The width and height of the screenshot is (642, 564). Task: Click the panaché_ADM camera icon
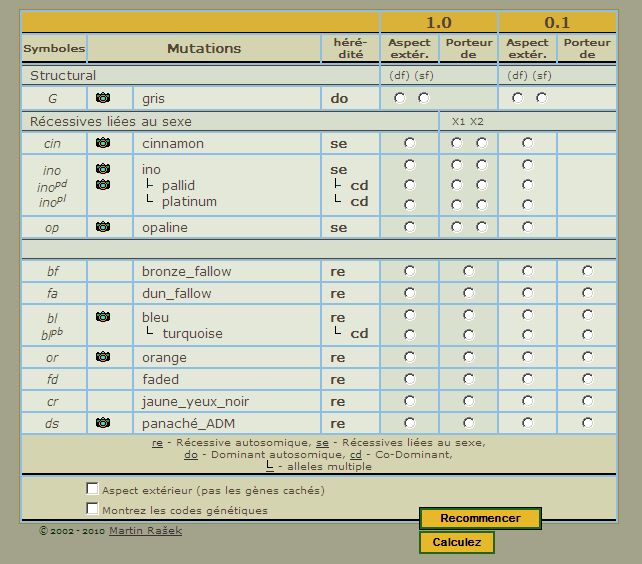click(x=102, y=423)
